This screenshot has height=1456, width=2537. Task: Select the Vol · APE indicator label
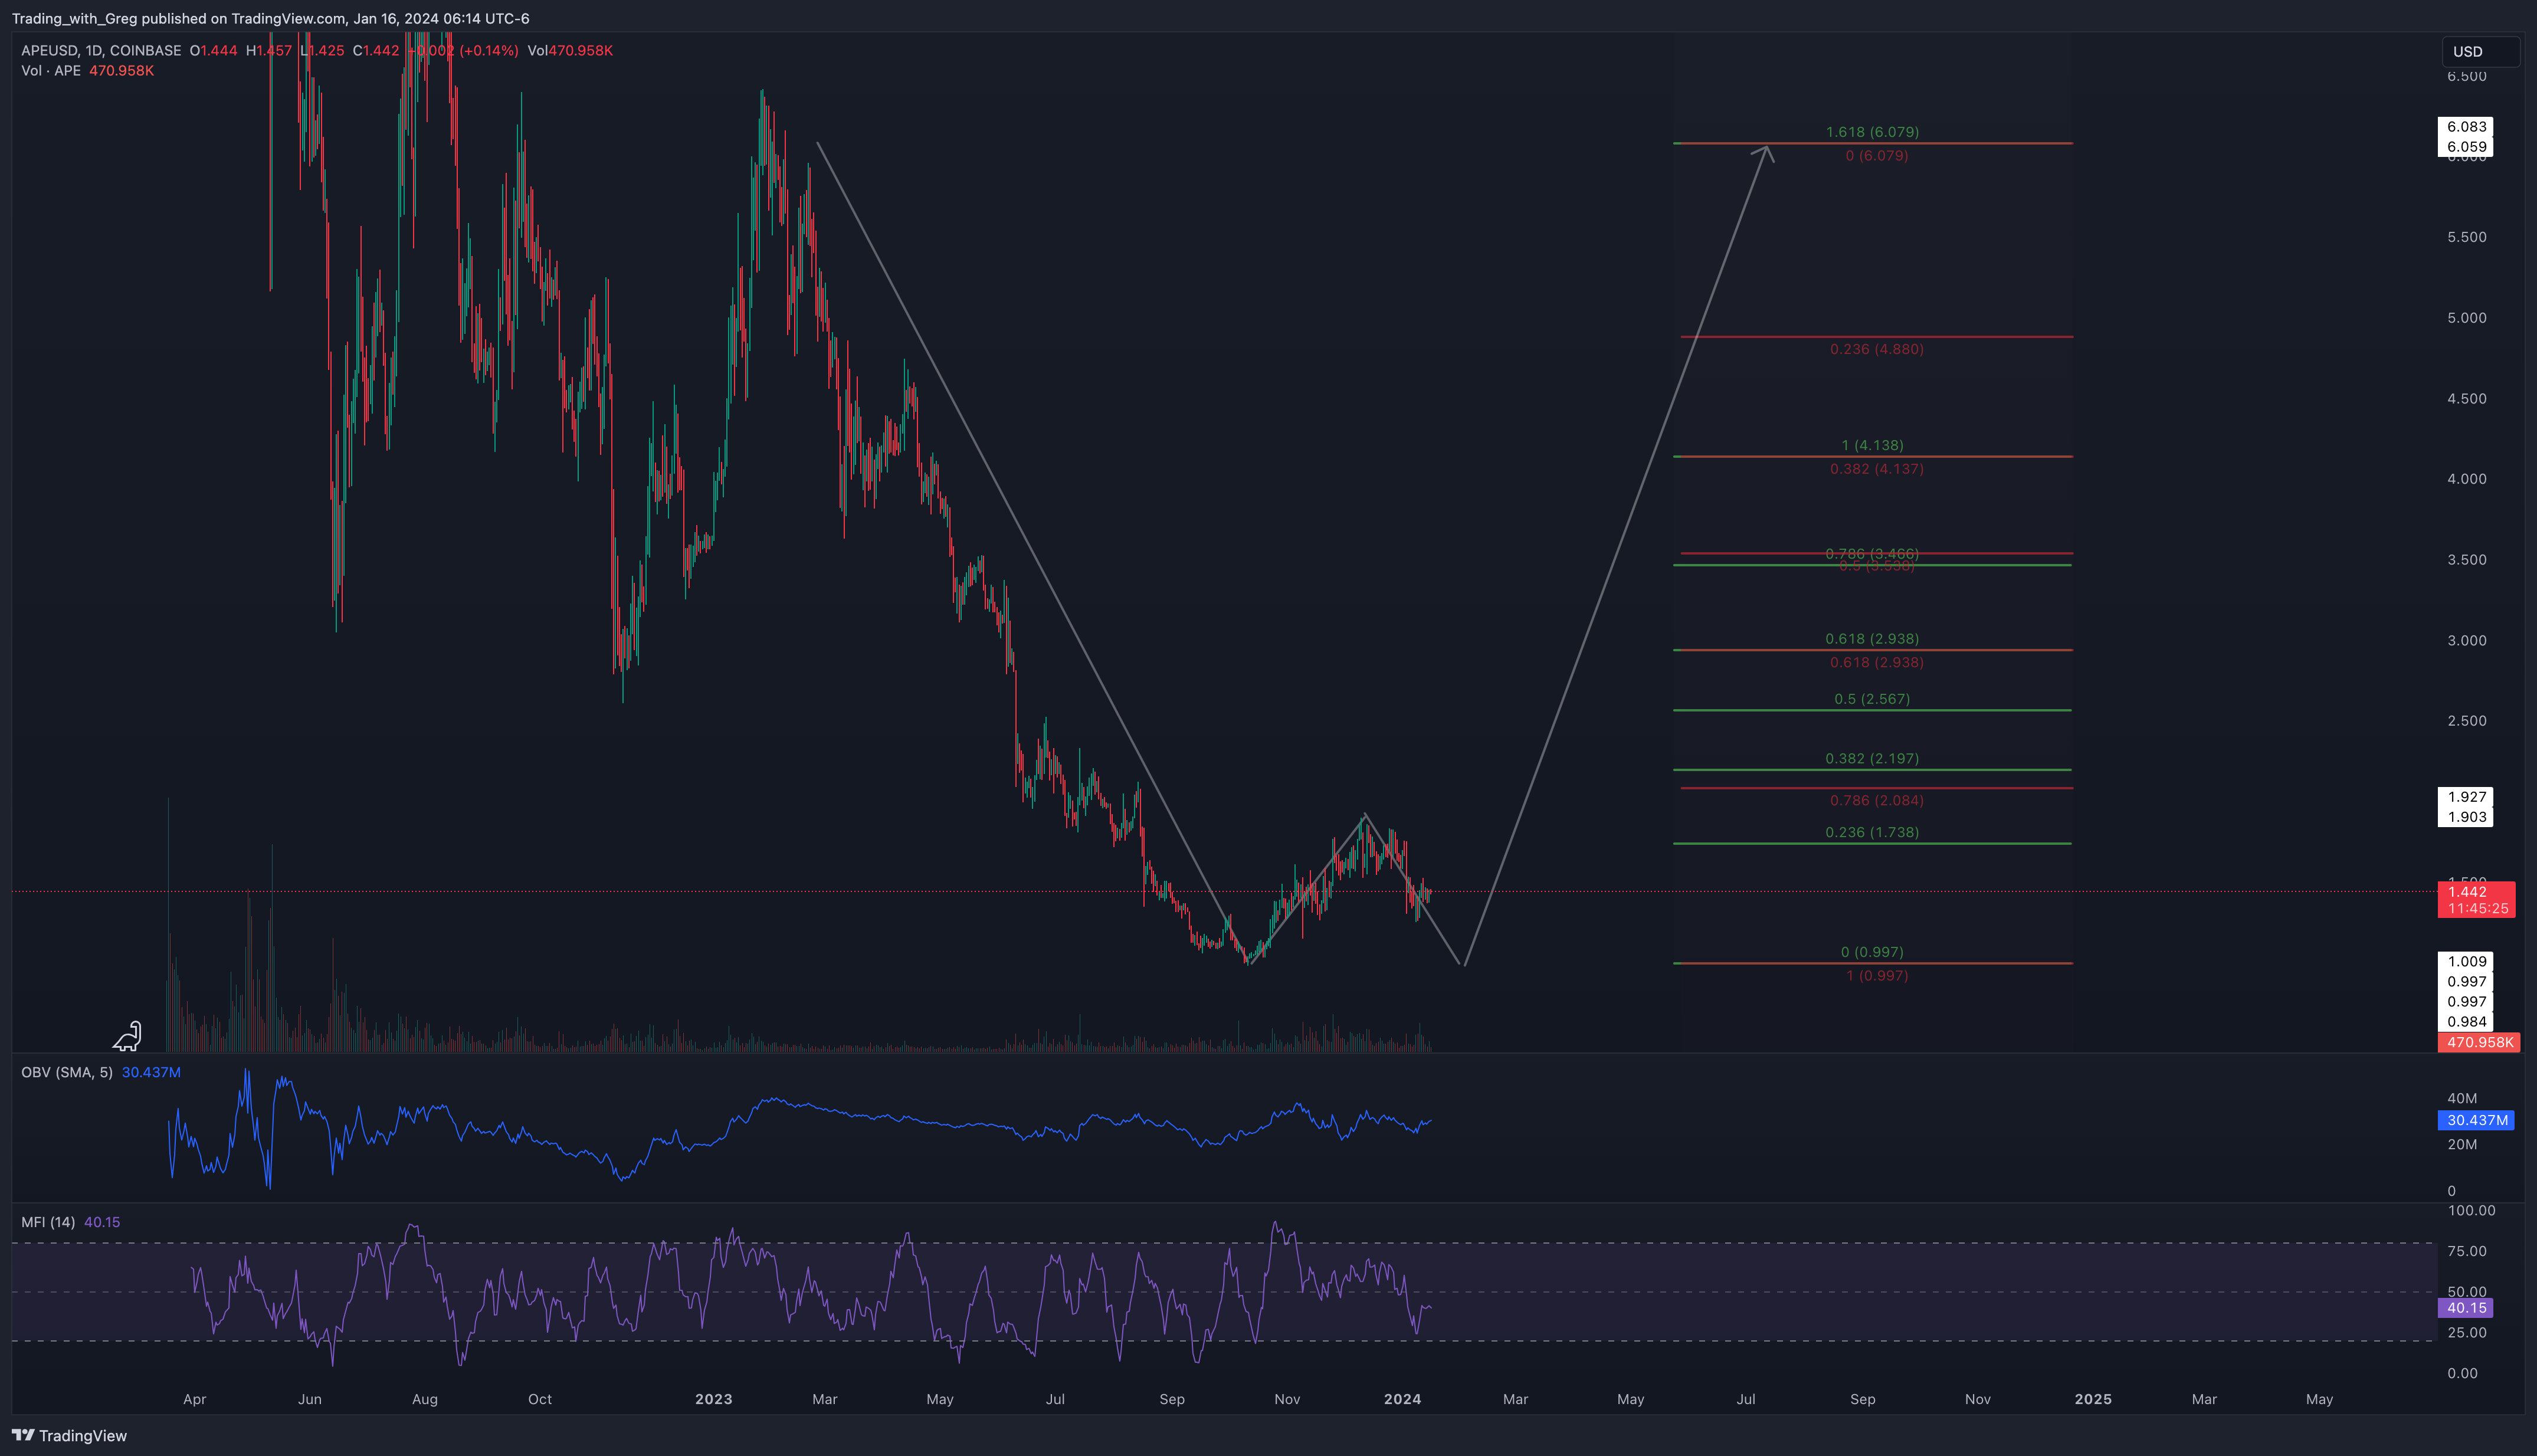(x=51, y=71)
